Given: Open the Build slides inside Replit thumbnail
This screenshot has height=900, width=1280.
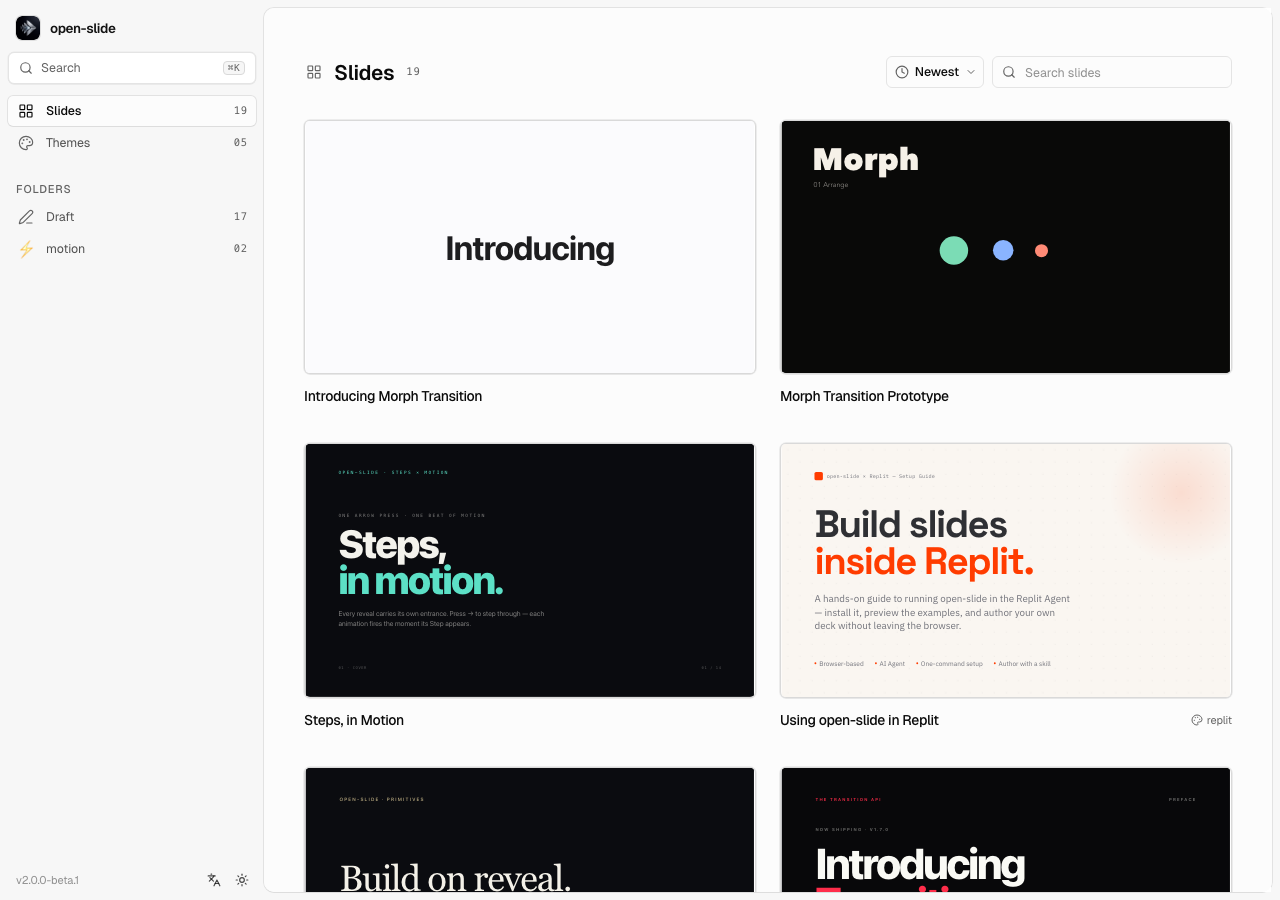Looking at the screenshot, I should click(1006, 570).
